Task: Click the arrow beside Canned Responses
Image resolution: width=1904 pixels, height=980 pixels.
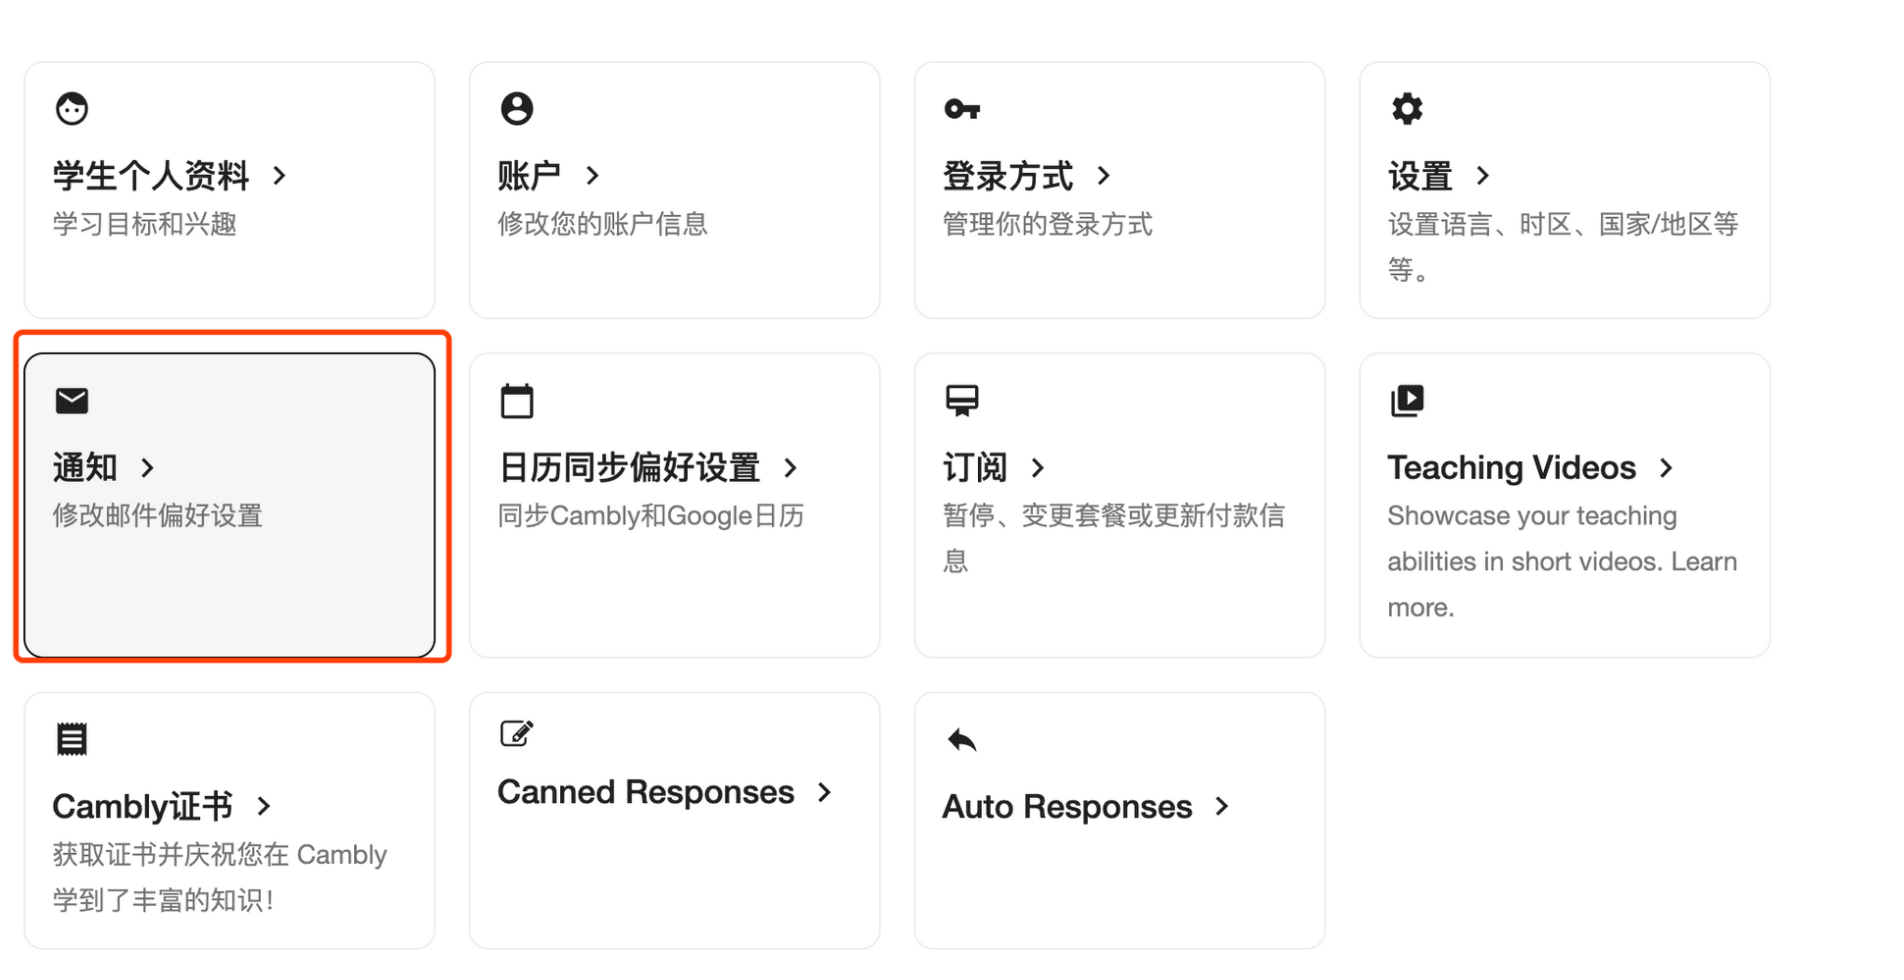Action: pos(825,792)
